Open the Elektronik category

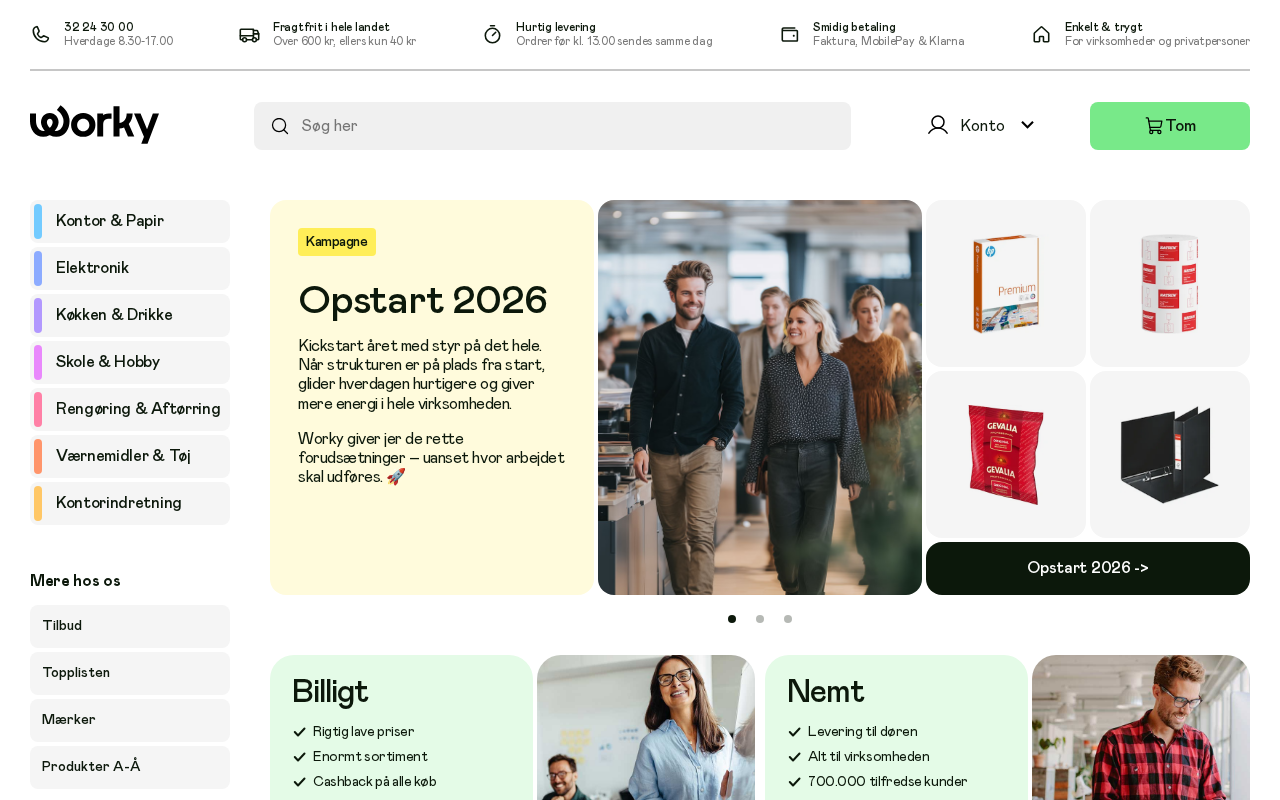click(130, 268)
